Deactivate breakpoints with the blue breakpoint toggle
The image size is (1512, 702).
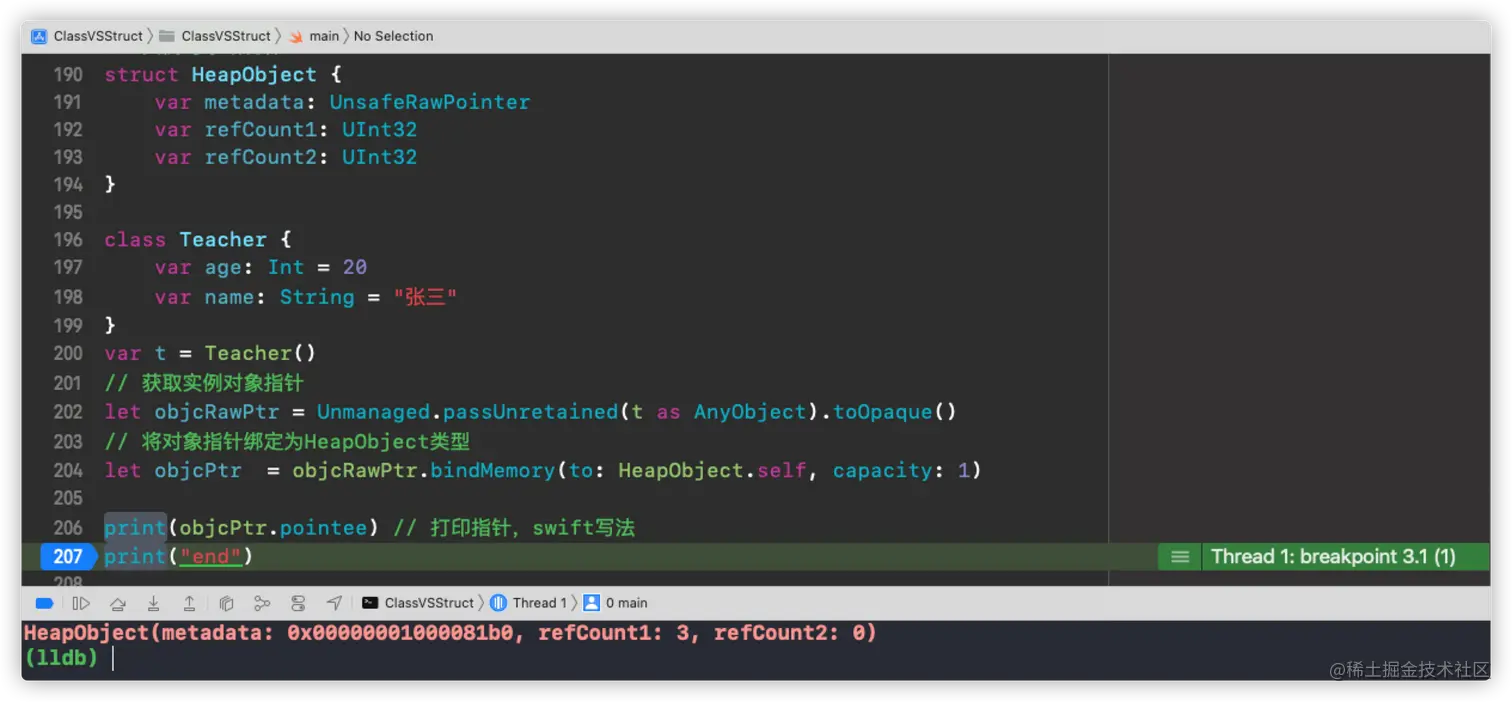point(44,603)
